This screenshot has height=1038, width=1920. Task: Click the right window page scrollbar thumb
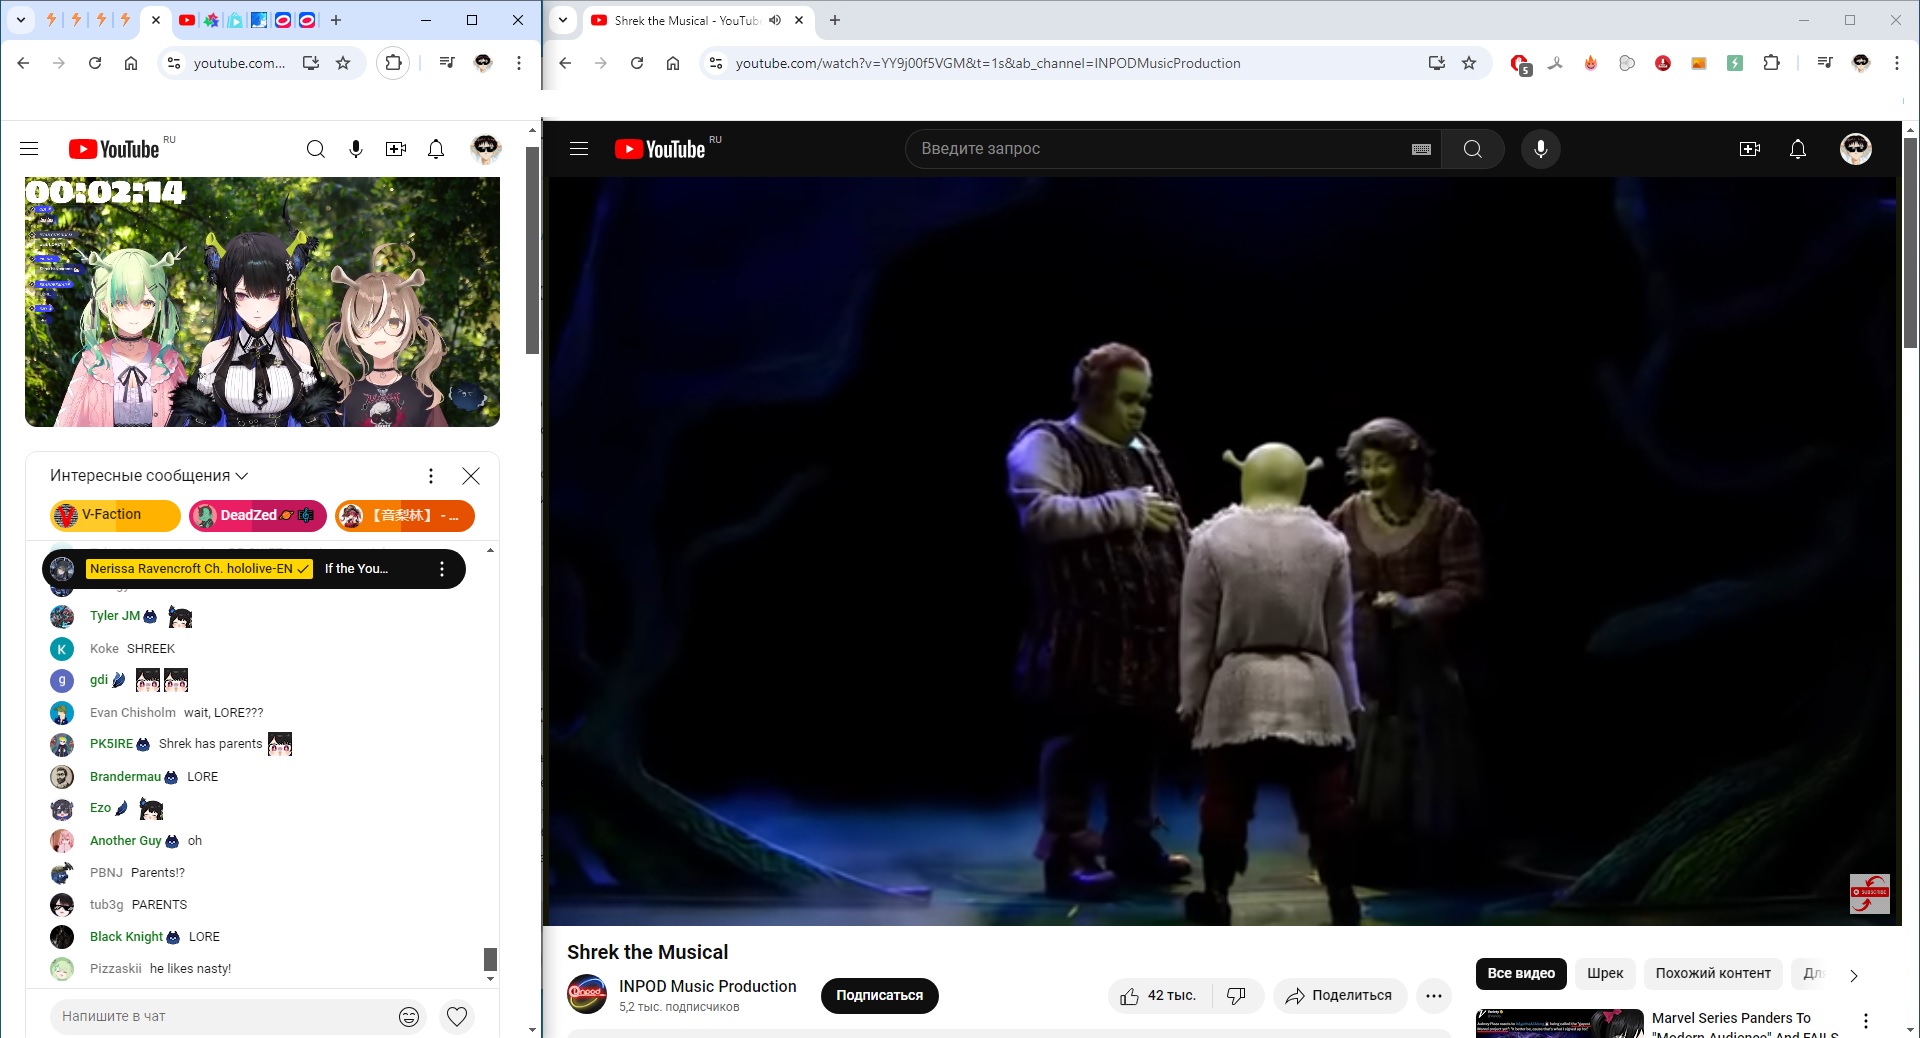click(x=1910, y=243)
